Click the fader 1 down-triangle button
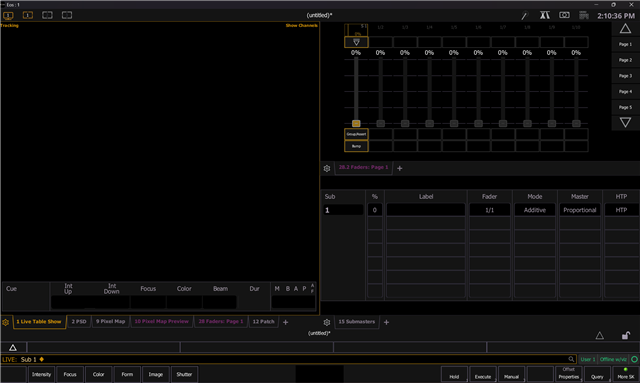640x383 pixels. pos(356,42)
